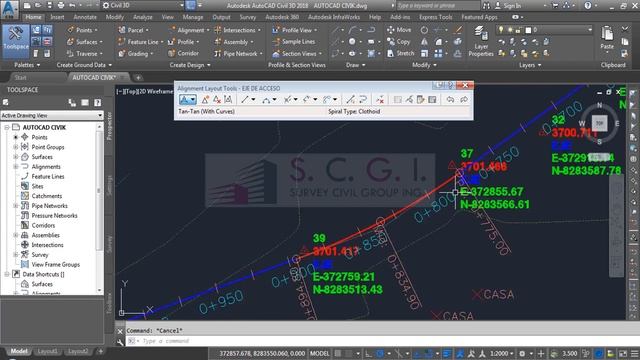Open the Annotate ribbon tab
Image resolution: width=640 pixels, height=360 pixels.
(x=85, y=17)
